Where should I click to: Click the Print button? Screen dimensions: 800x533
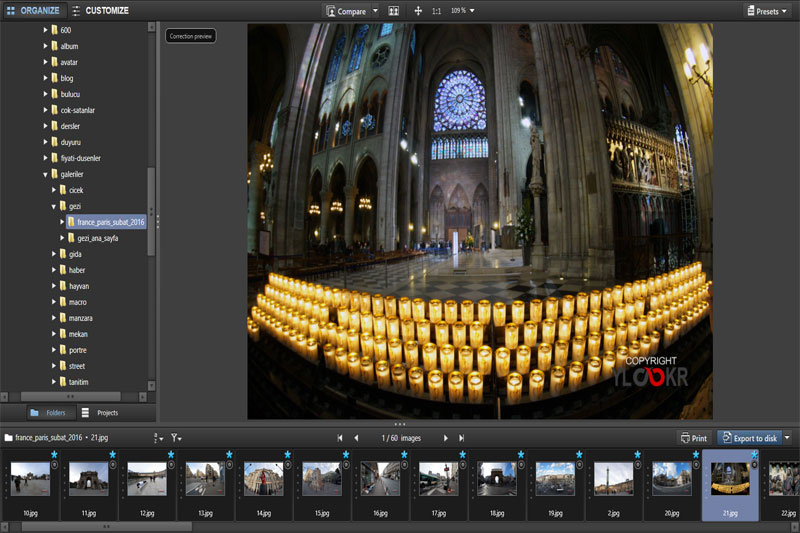[x=694, y=438]
